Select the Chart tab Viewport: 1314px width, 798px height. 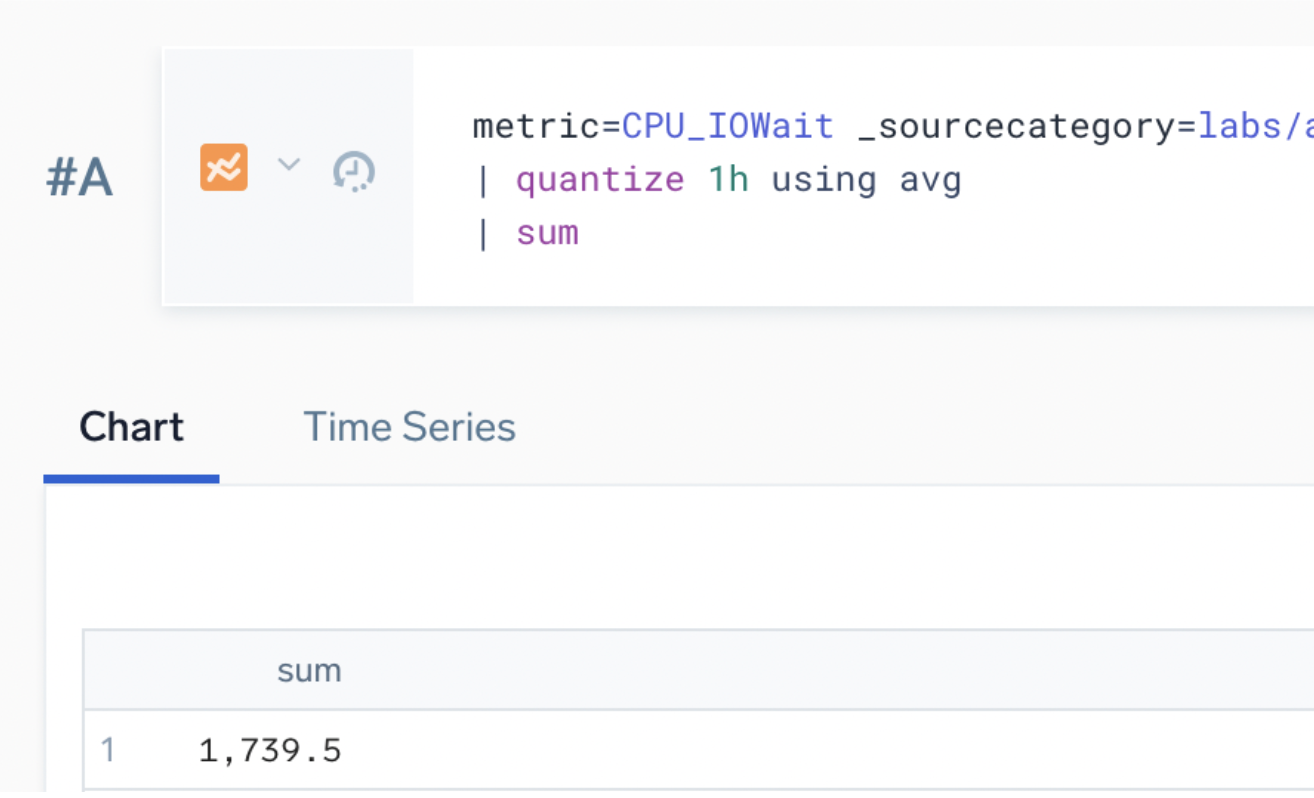pyautogui.click(x=131, y=426)
